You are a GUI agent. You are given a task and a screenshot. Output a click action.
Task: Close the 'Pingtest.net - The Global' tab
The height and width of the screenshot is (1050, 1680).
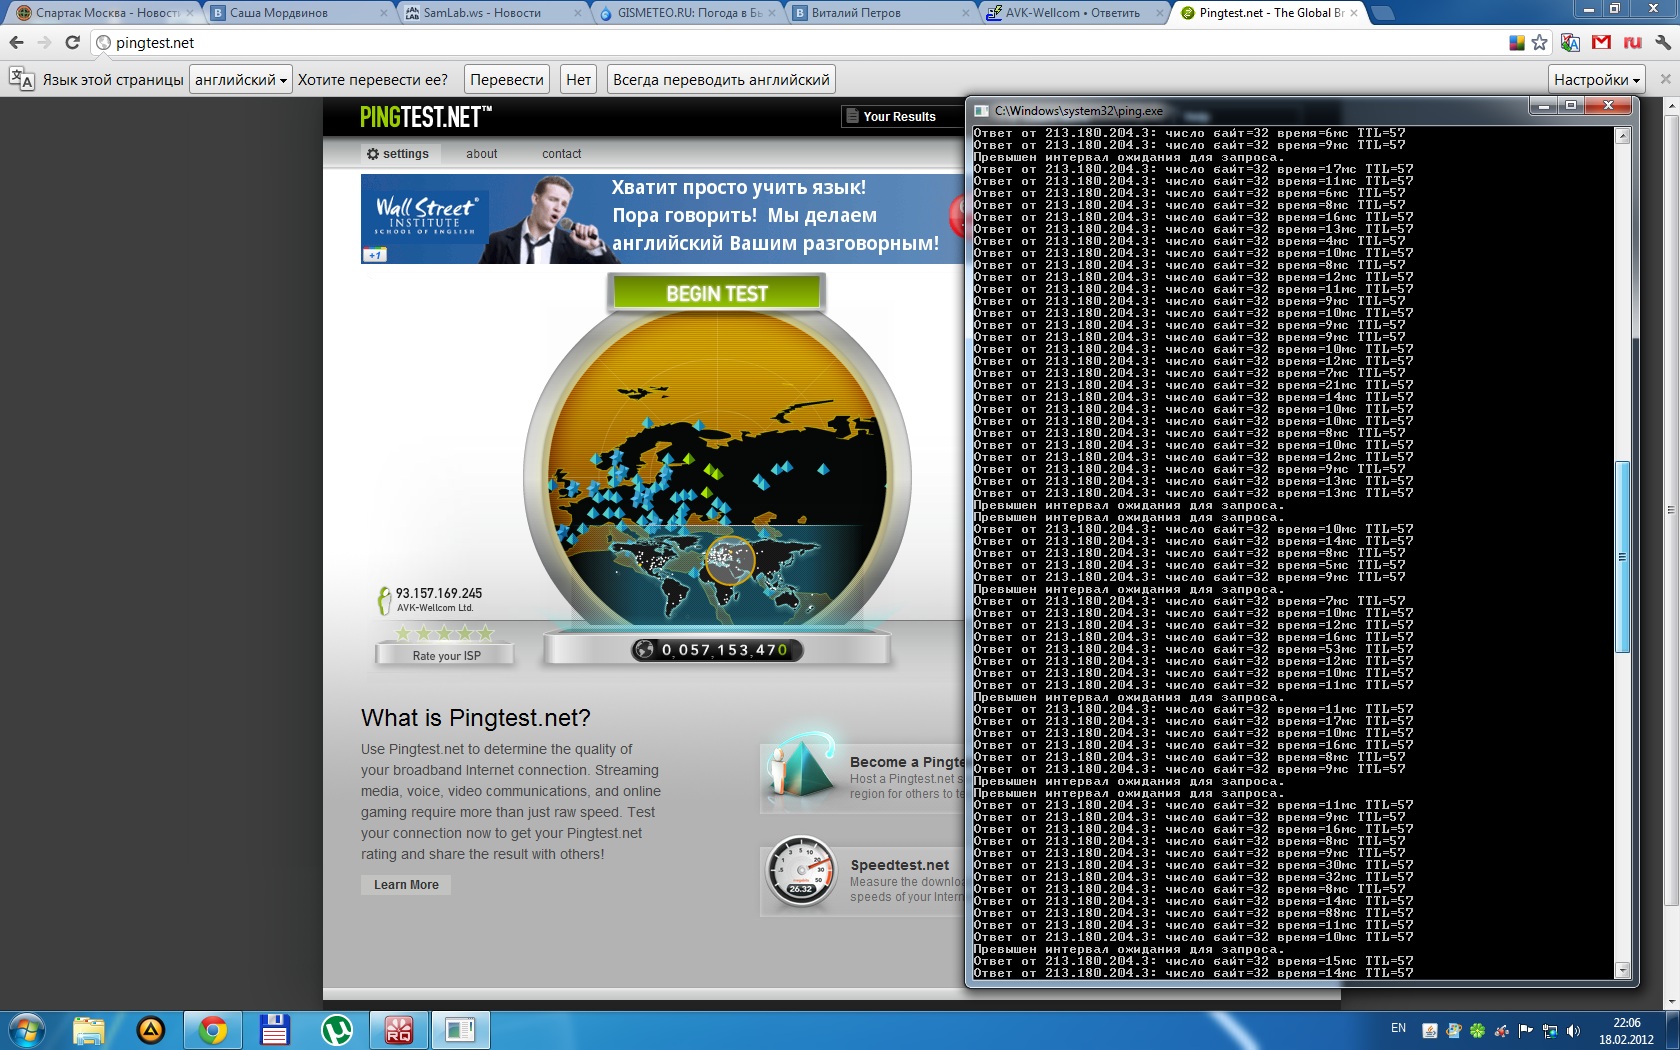(1354, 13)
